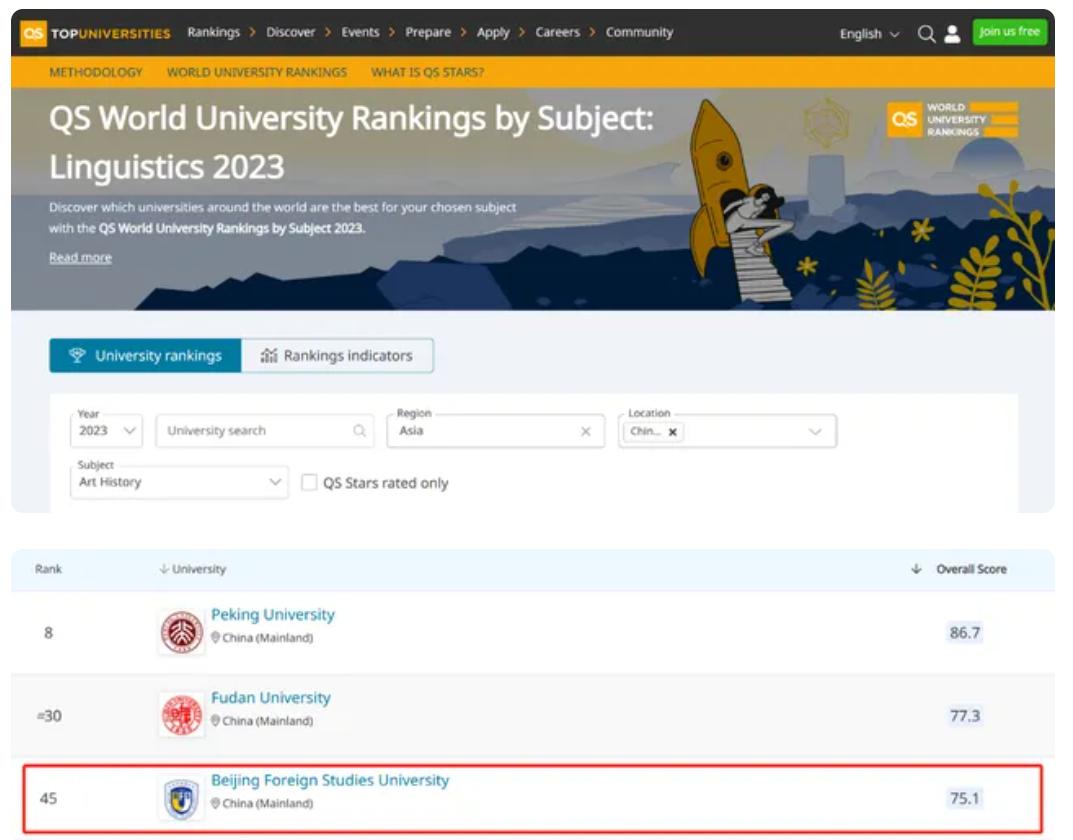Click the user account profile icon
This screenshot has width=1073, height=840.
pyautogui.click(x=952, y=33)
